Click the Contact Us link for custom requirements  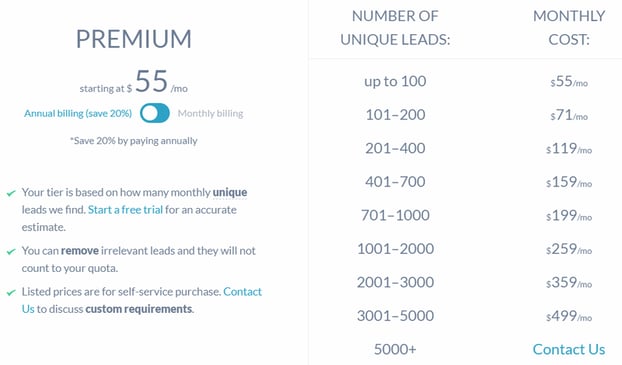tap(242, 292)
